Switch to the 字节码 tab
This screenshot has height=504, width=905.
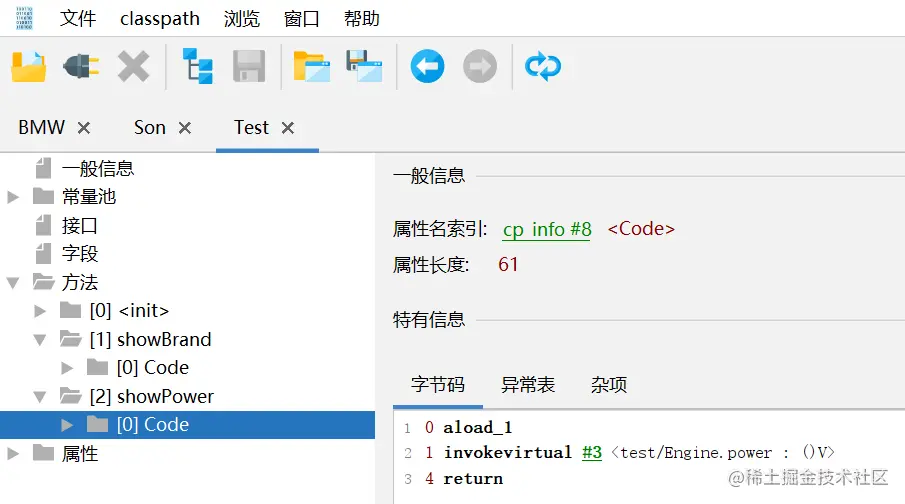coord(437,384)
